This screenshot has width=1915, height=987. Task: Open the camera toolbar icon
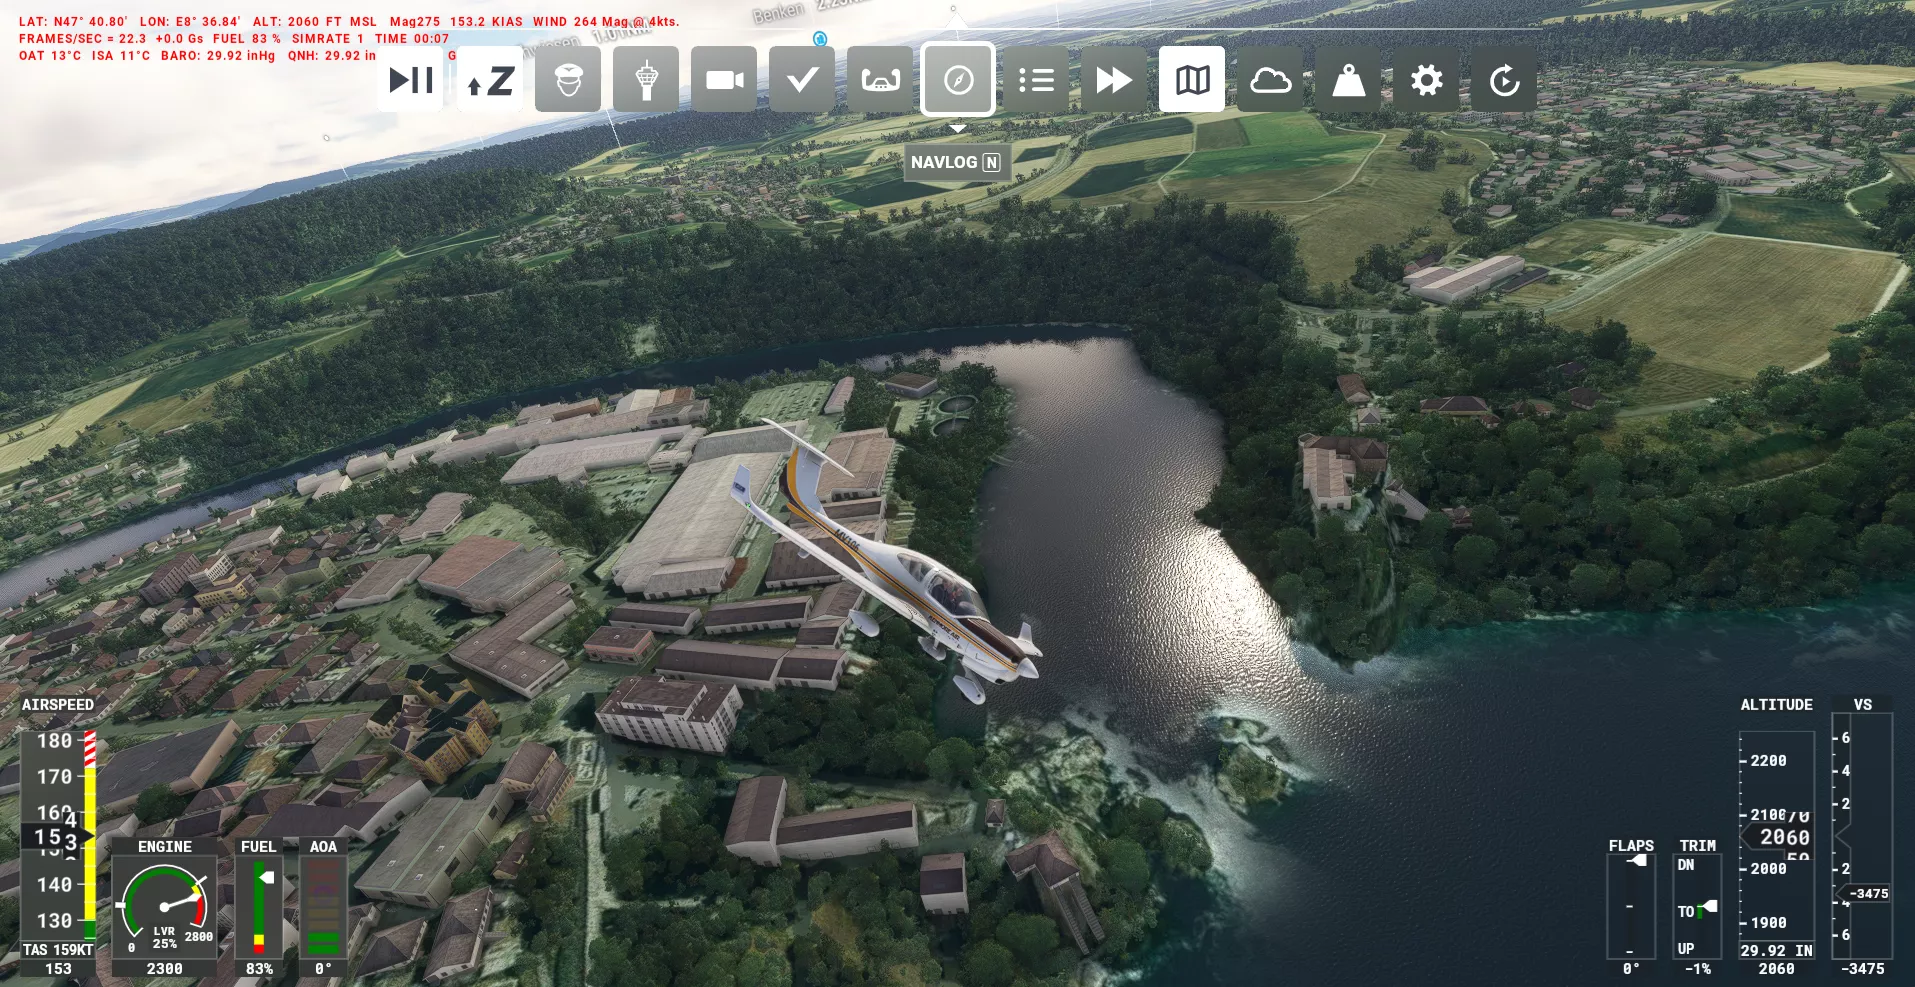pyautogui.click(x=724, y=79)
